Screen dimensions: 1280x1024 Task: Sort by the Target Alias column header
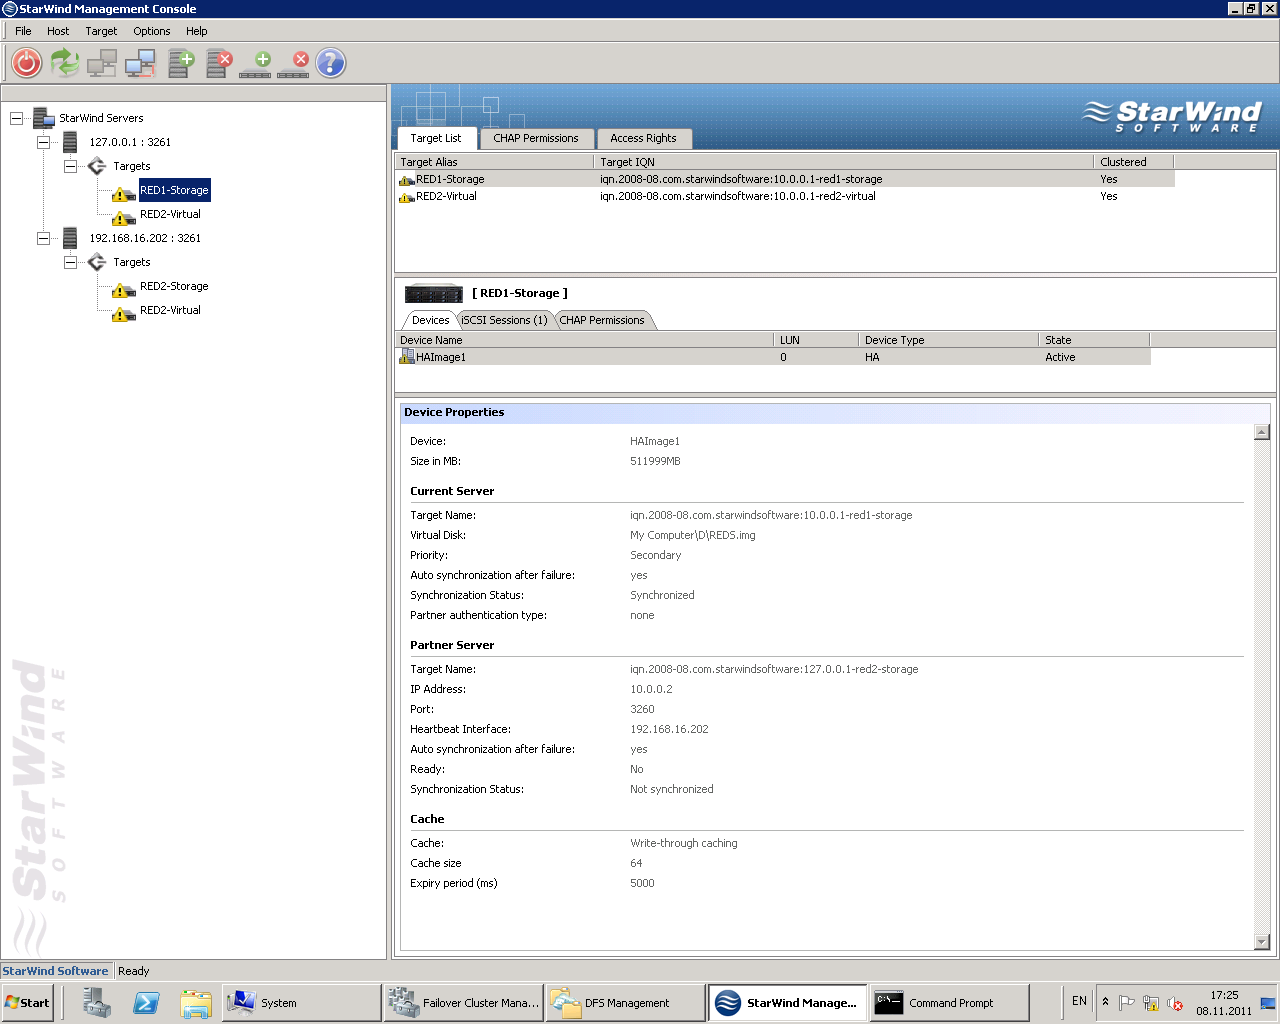tap(495, 162)
